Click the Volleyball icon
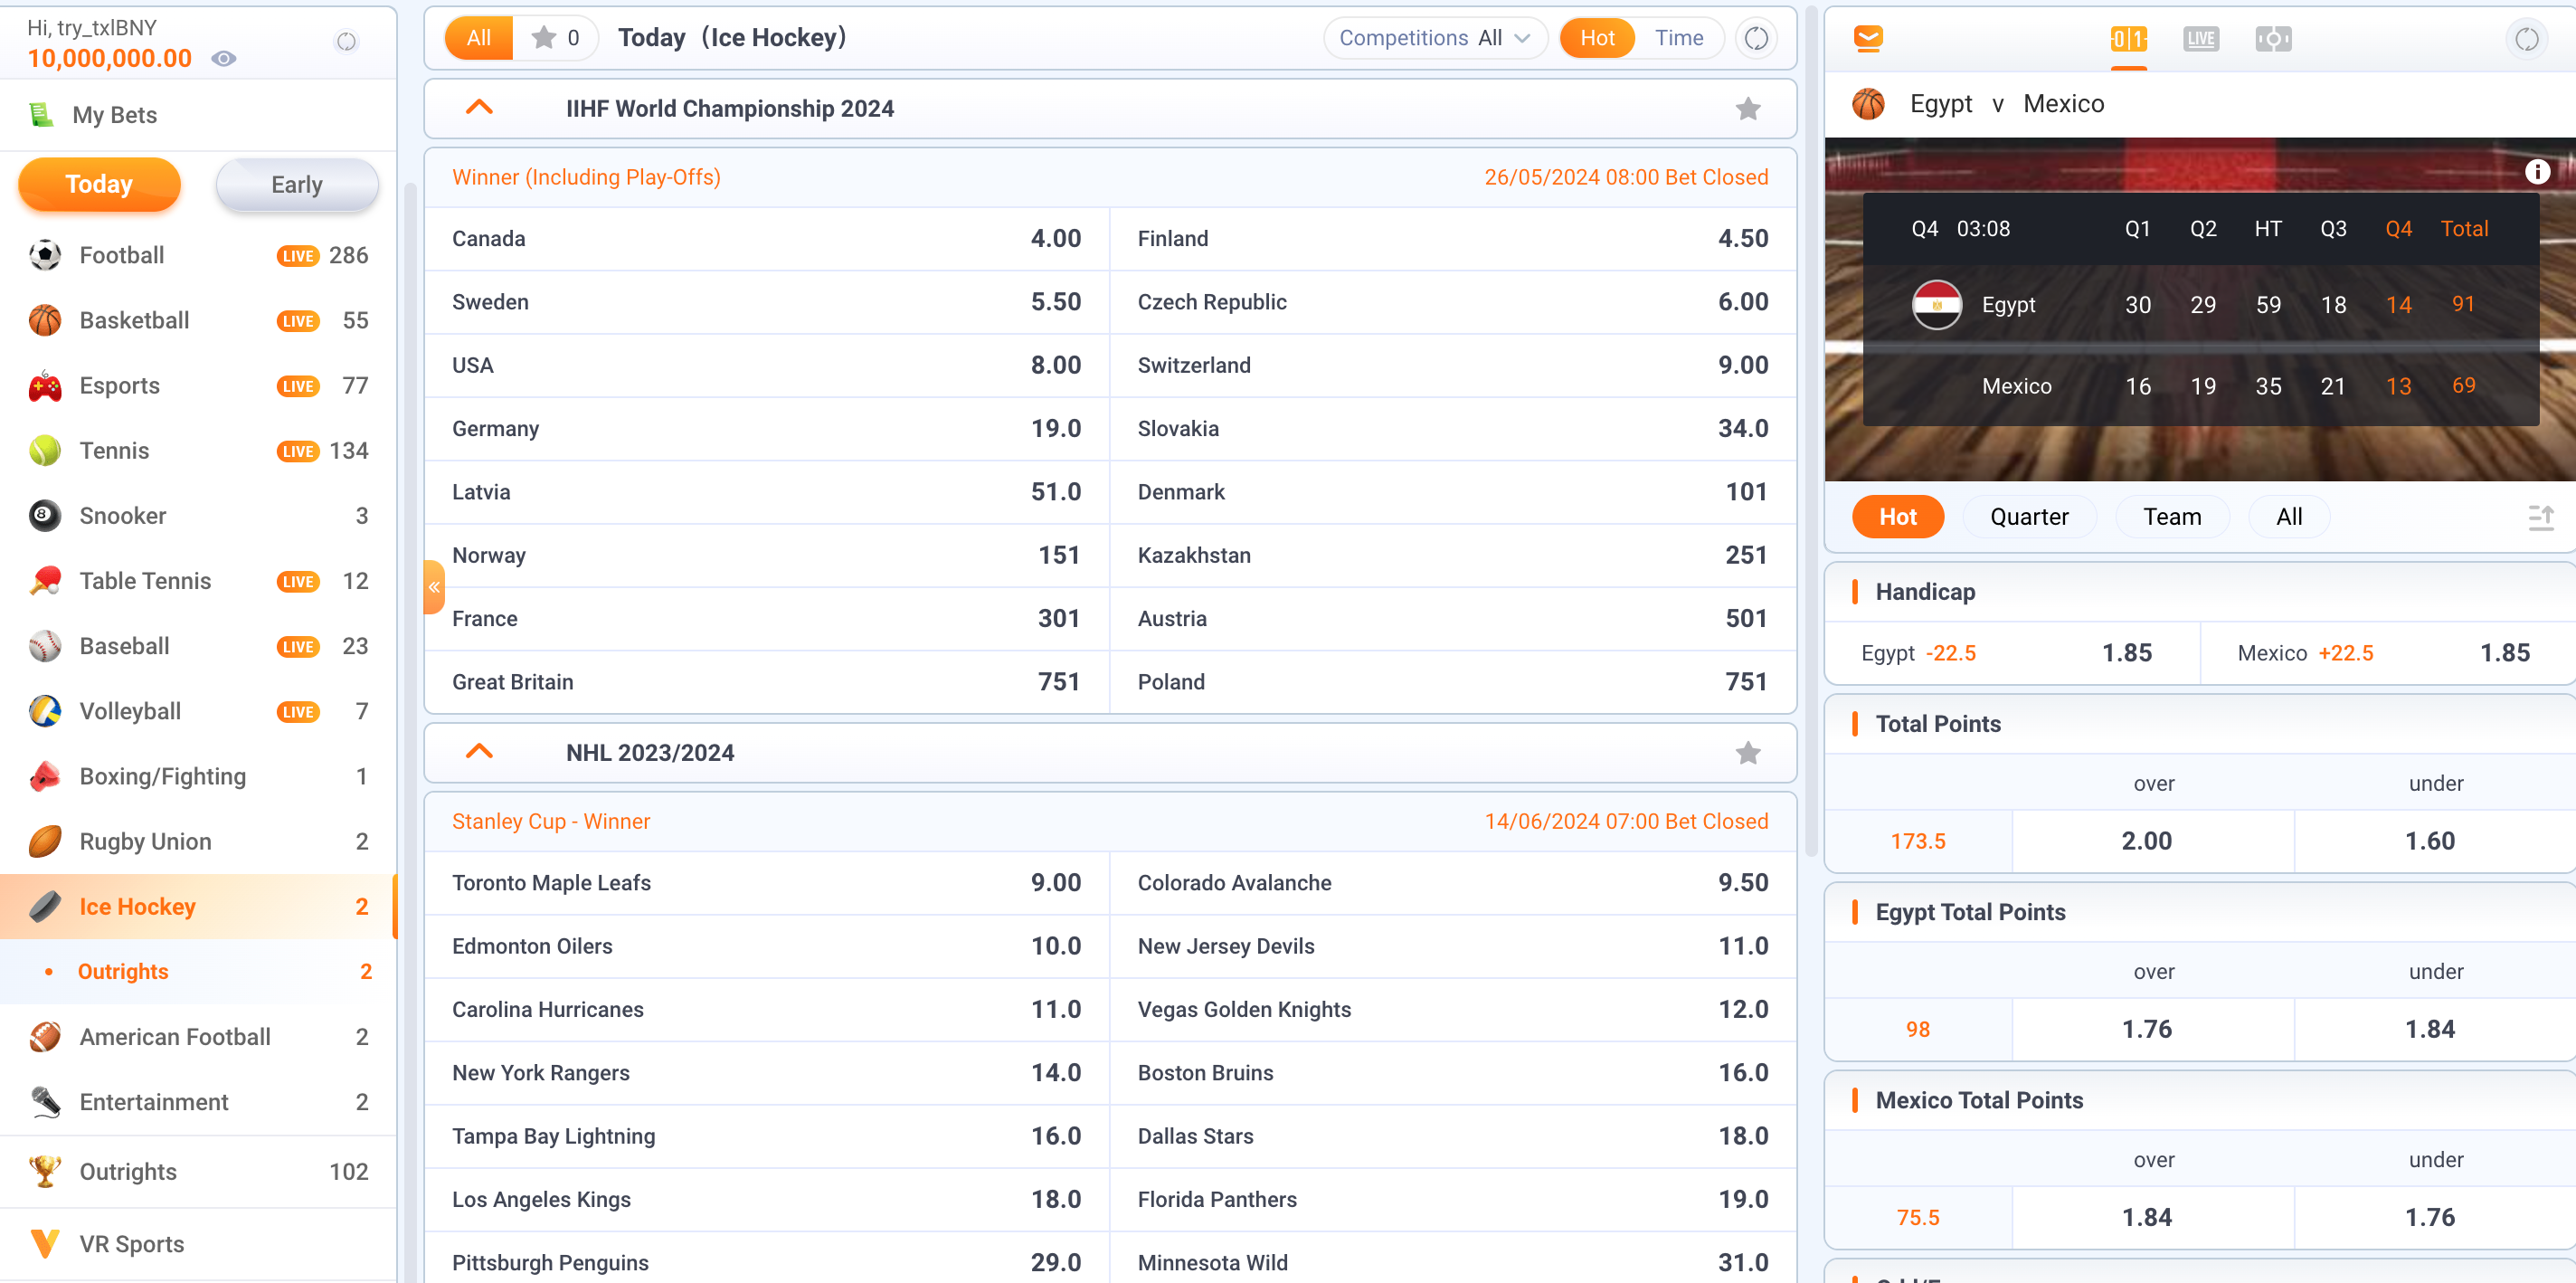The width and height of the screenshot is (2576, 1283). [45, 710]
